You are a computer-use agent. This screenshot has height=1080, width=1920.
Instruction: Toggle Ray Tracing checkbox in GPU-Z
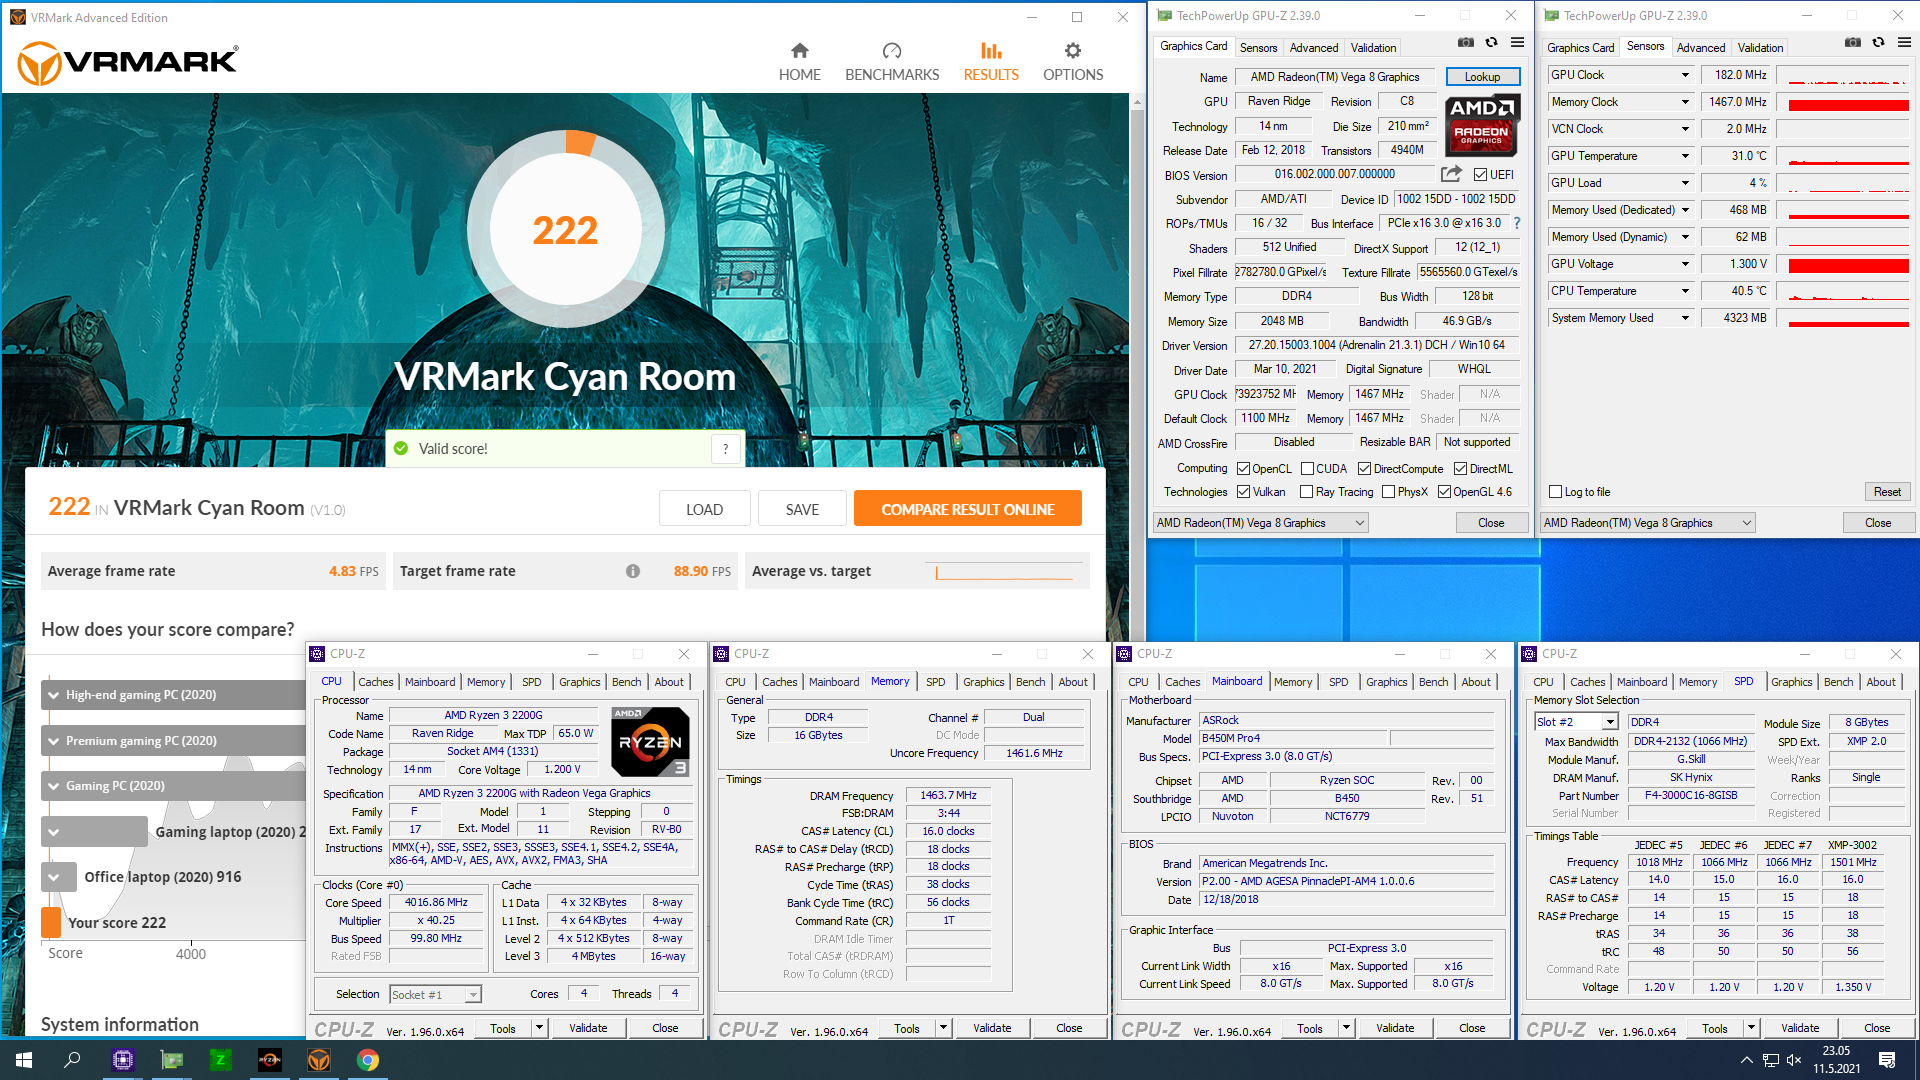point(1306,492)
